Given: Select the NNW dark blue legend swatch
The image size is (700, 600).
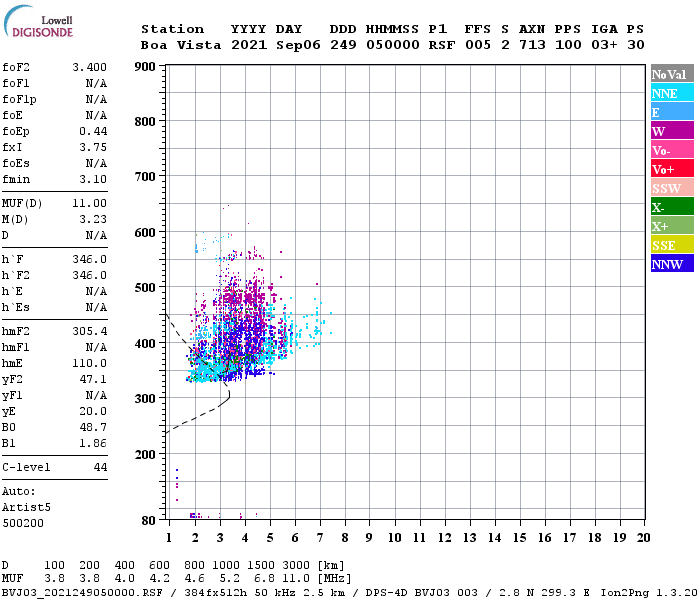Looking at the screenshot, I should coord(672,264).
